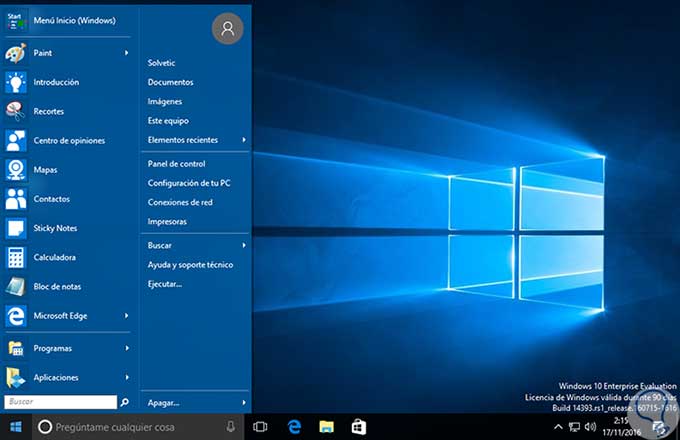The width and height of the screenshot is (680, 440).
Task: Click the Windows Start button on taskbar
Action: pyautogui.click(x=16, y=427)
